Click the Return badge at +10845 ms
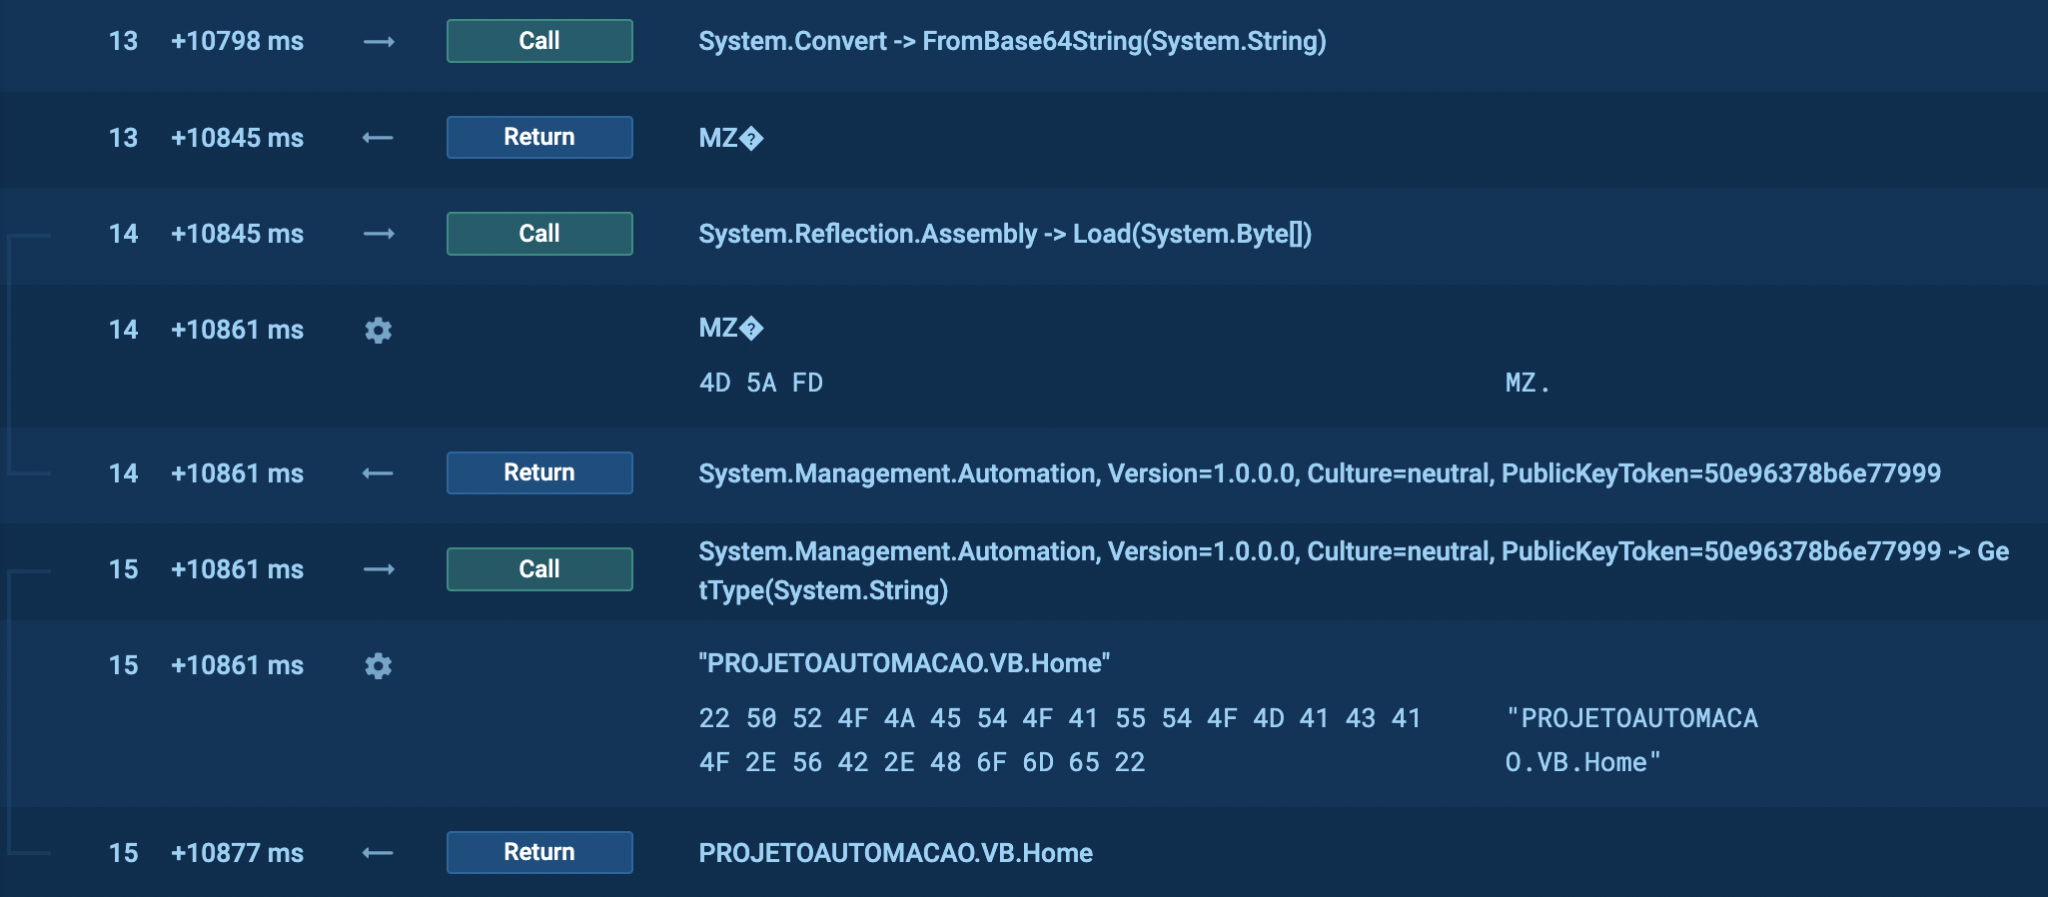 coord(539,137)
